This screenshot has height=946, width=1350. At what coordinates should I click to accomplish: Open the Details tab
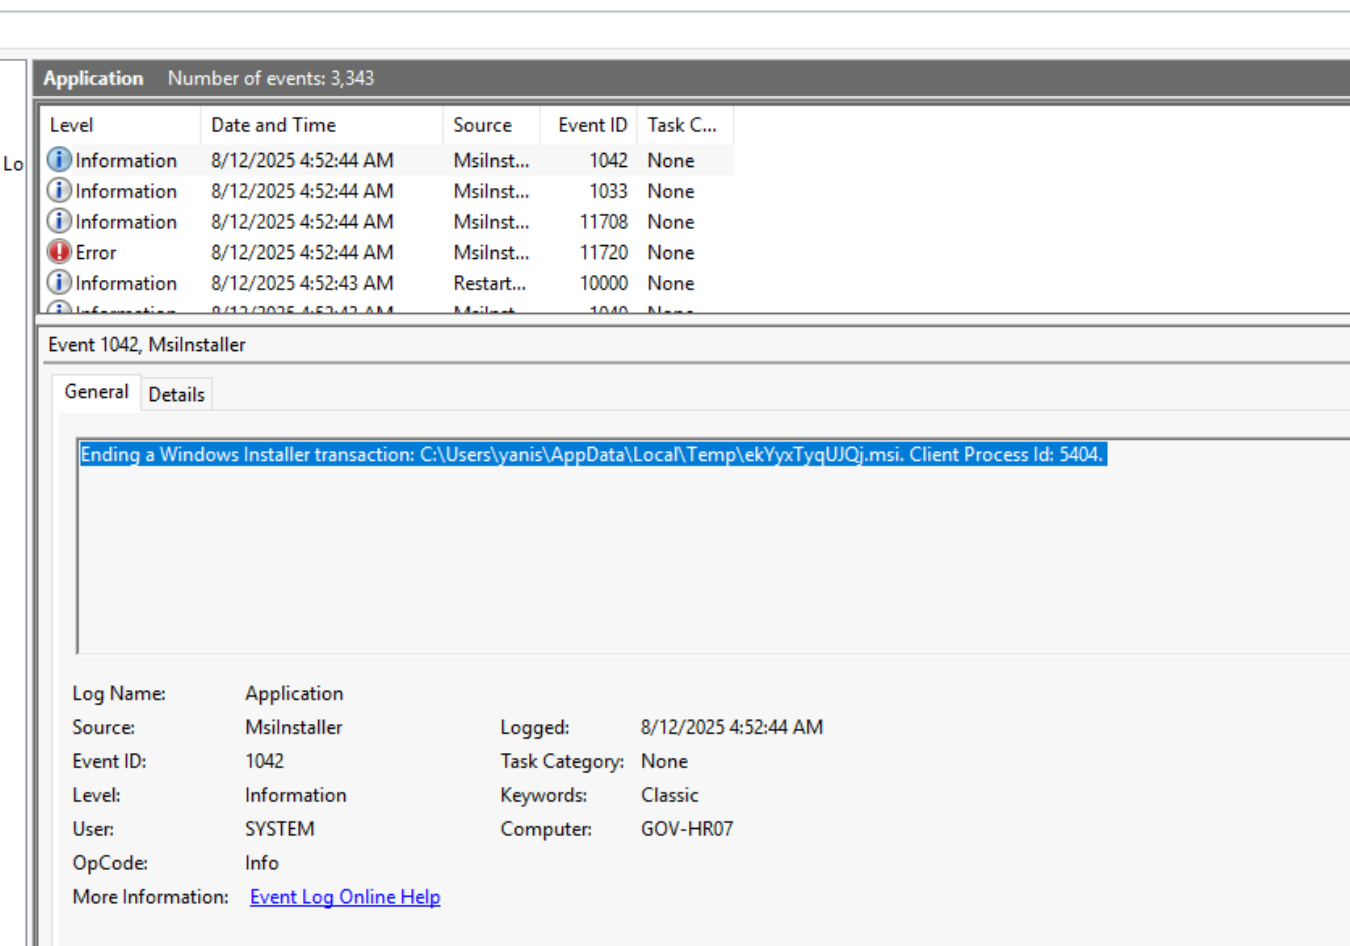click(x=177, y=394)
